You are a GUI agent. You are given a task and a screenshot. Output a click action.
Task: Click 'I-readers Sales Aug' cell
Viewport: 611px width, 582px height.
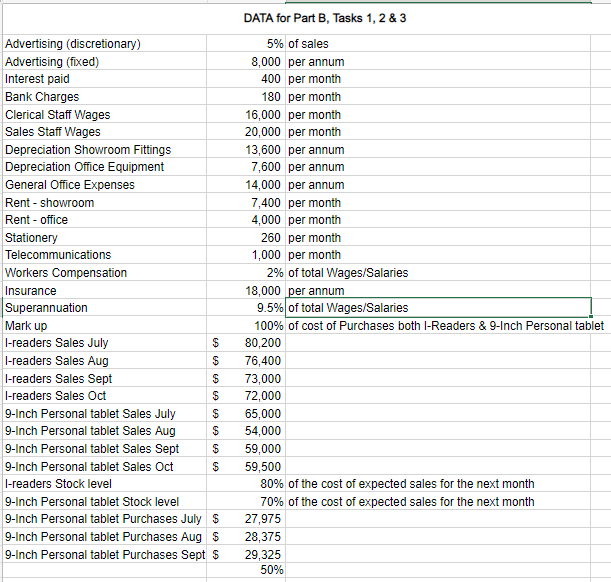tap(104, 361)
